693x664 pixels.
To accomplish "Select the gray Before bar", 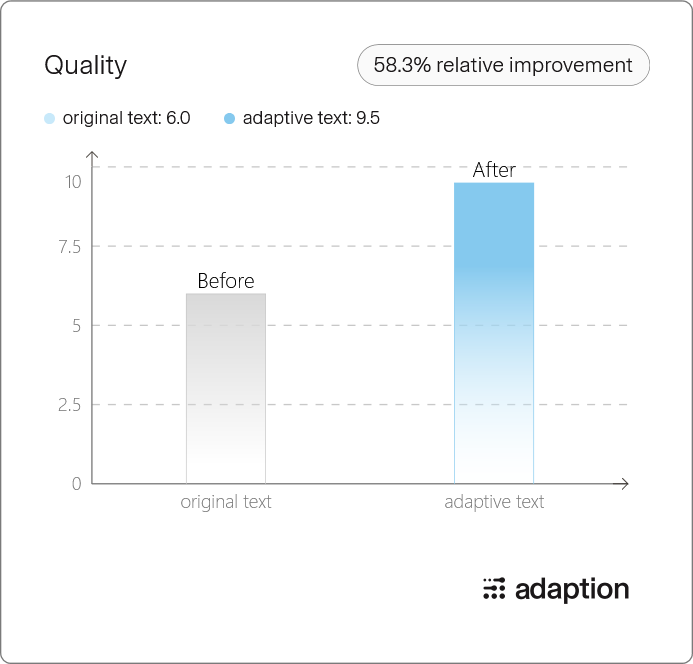I will pos(226,388).
